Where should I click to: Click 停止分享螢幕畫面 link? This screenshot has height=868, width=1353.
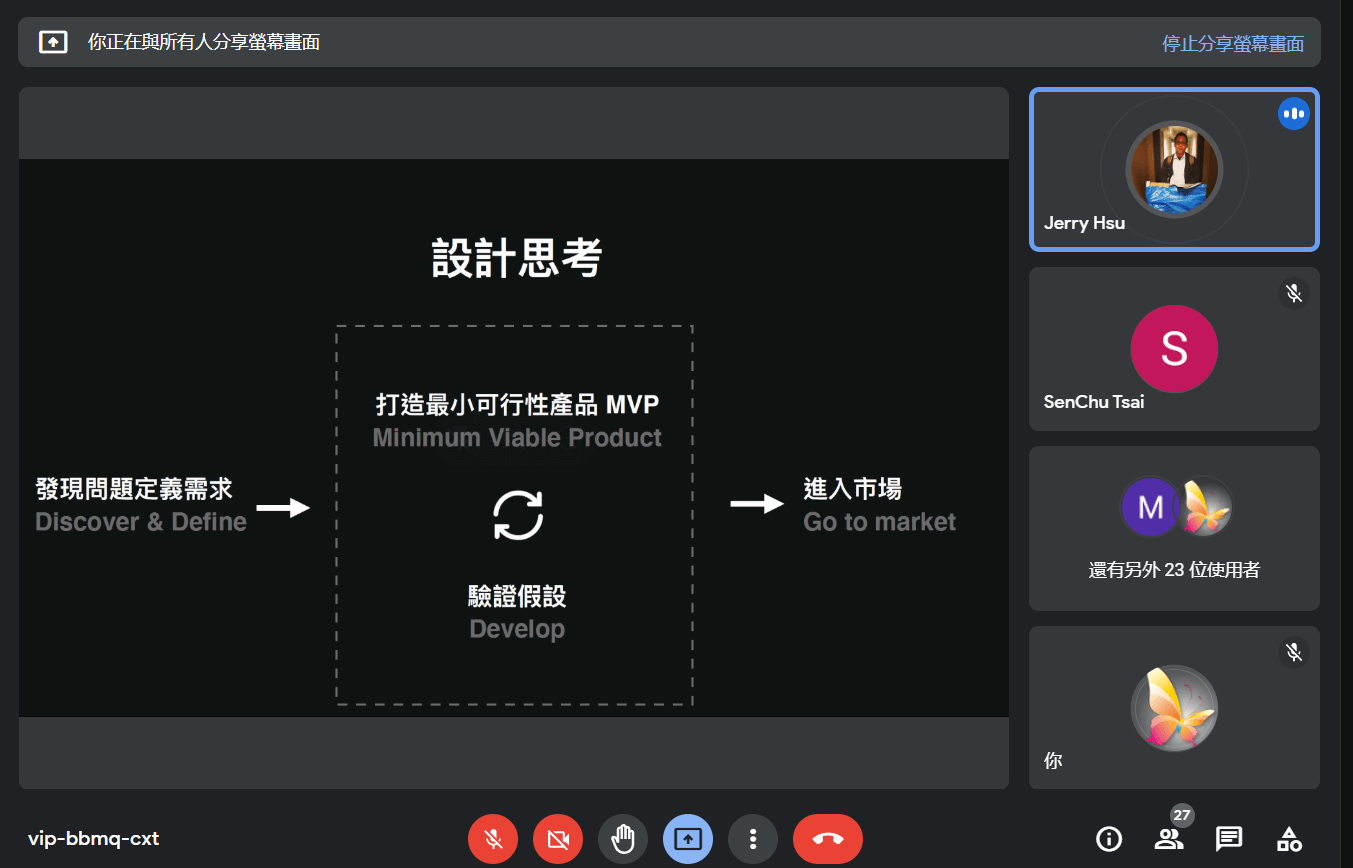click(1232, 43)
